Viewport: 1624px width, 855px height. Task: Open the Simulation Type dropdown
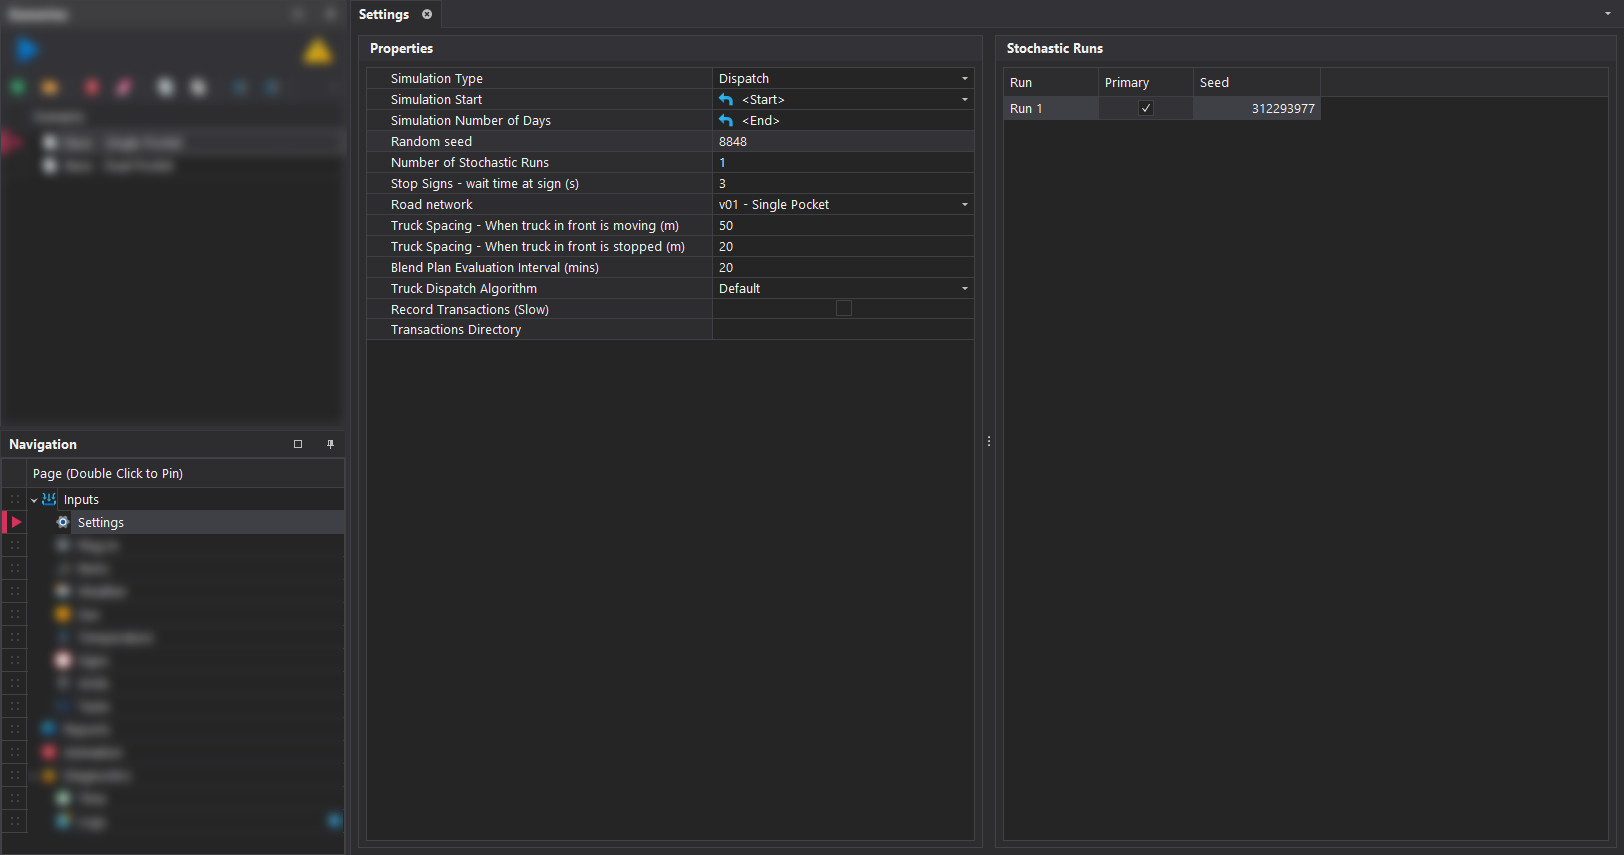pyautogui.click(x=964, y=79)
